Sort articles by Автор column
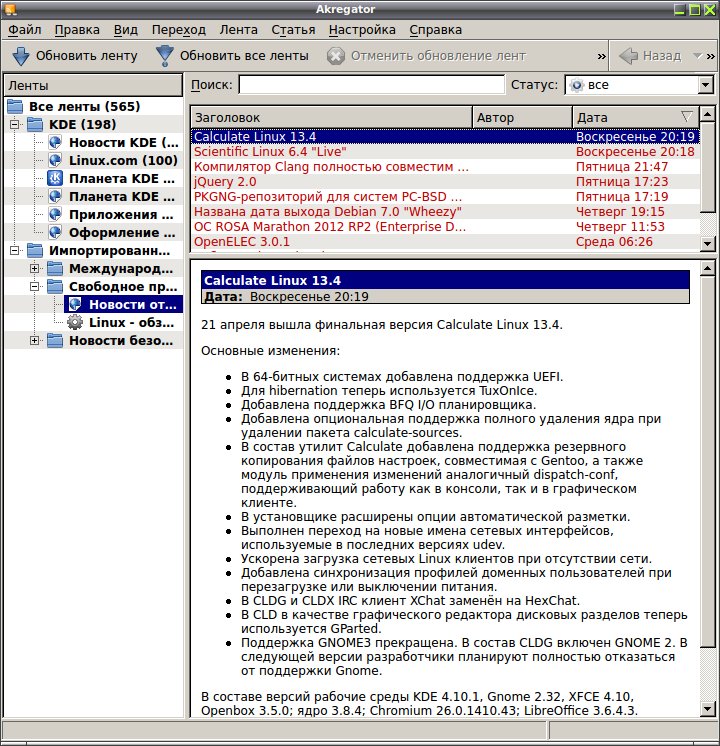Image resolution: width=720 pixels, height=746 pixels. pyautogui.click(x=522, y=117)
